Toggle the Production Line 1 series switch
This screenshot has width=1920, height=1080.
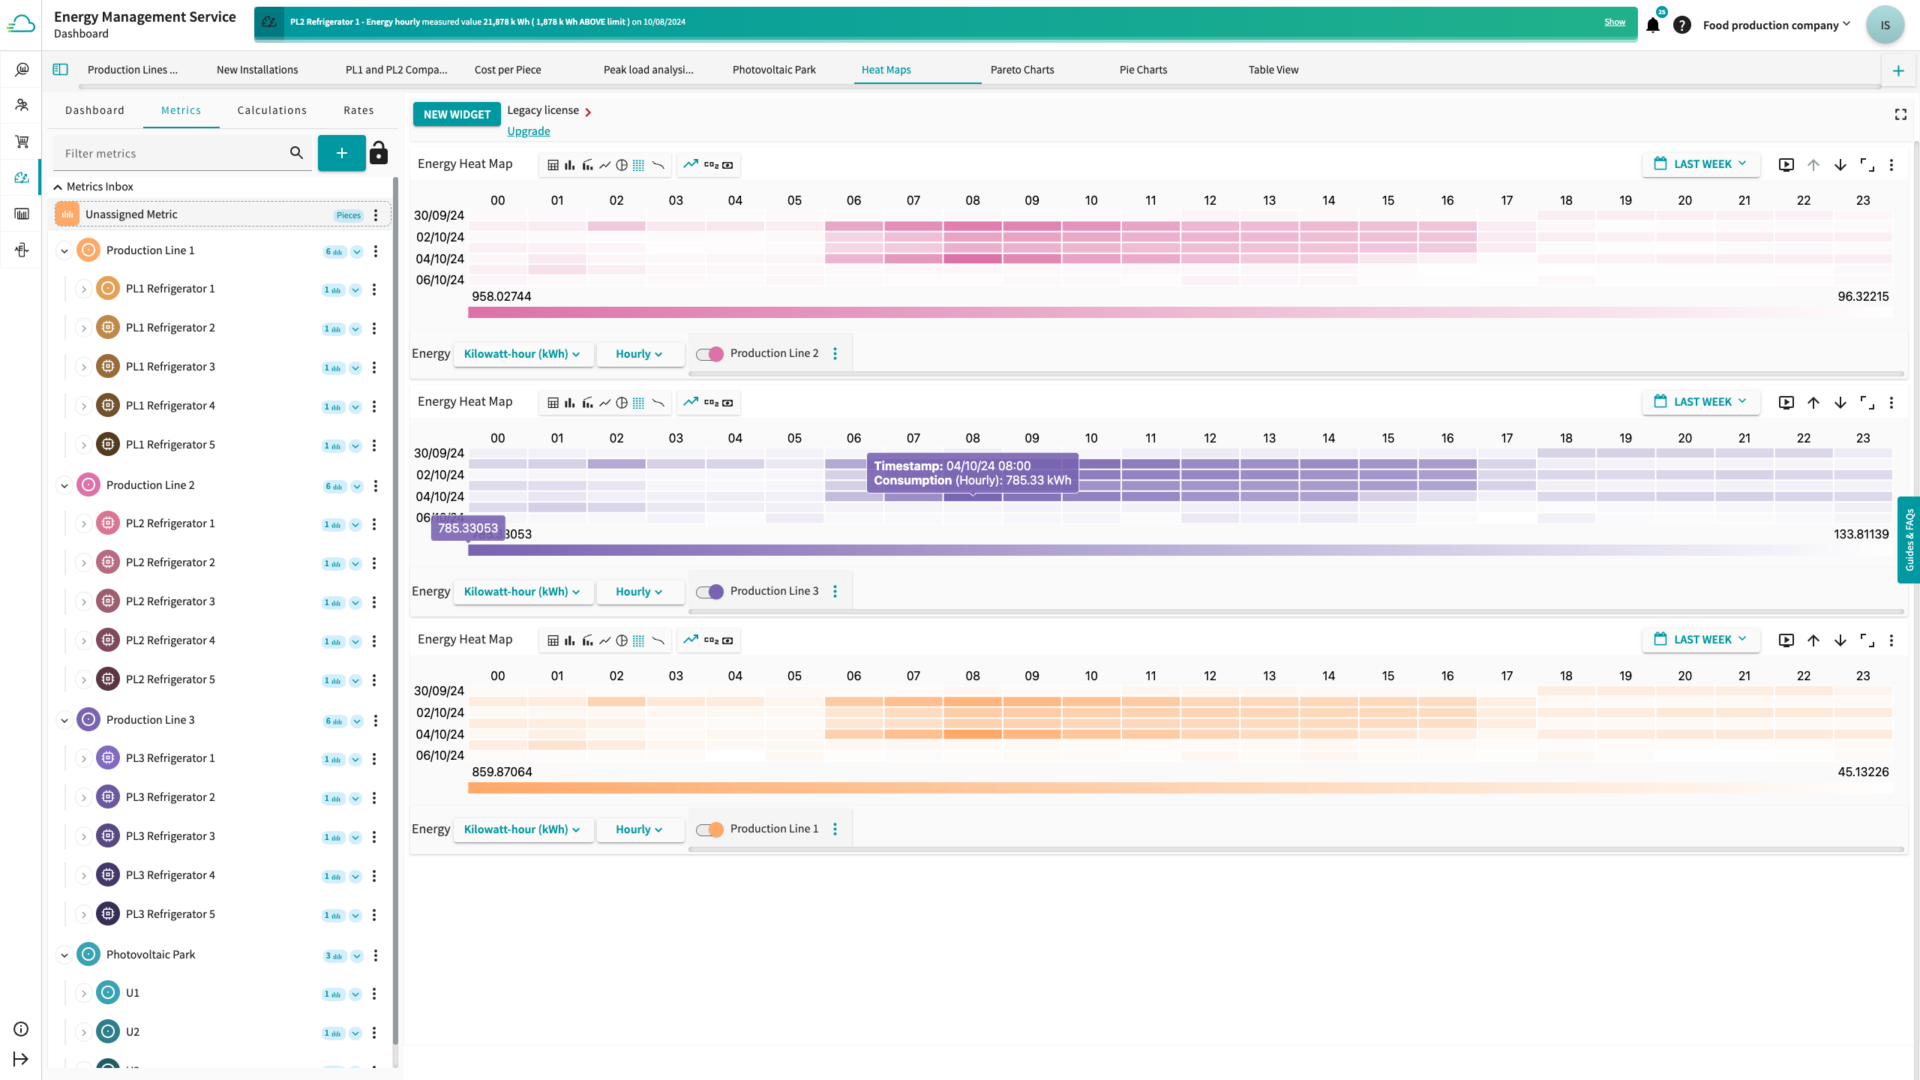710,830
